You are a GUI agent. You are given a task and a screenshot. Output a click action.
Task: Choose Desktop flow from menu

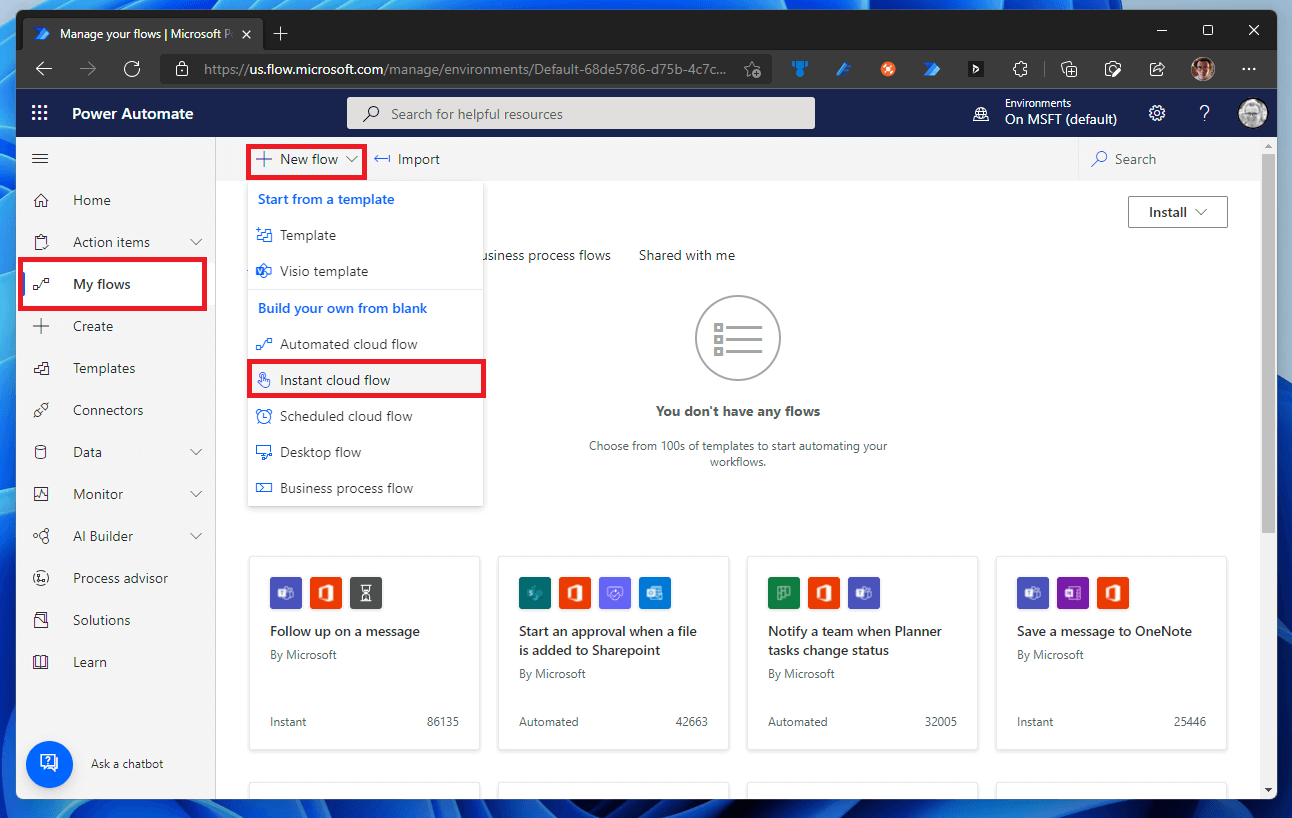tap(365, 452)
